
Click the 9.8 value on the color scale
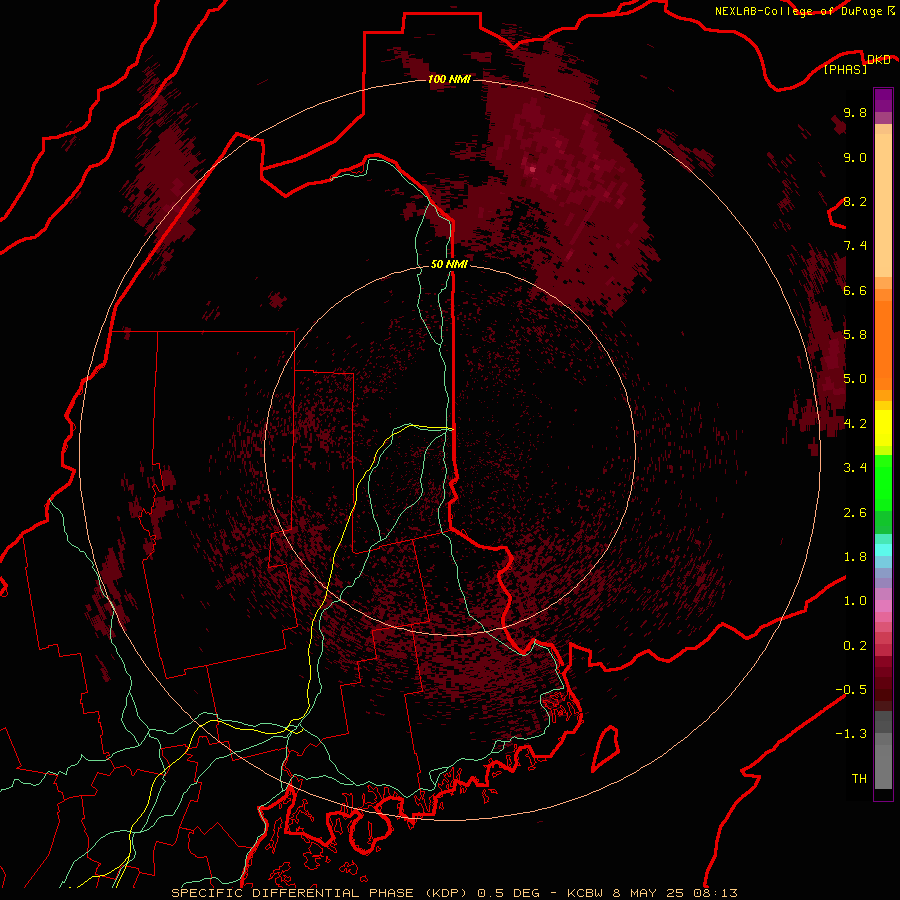coord(855,112)
